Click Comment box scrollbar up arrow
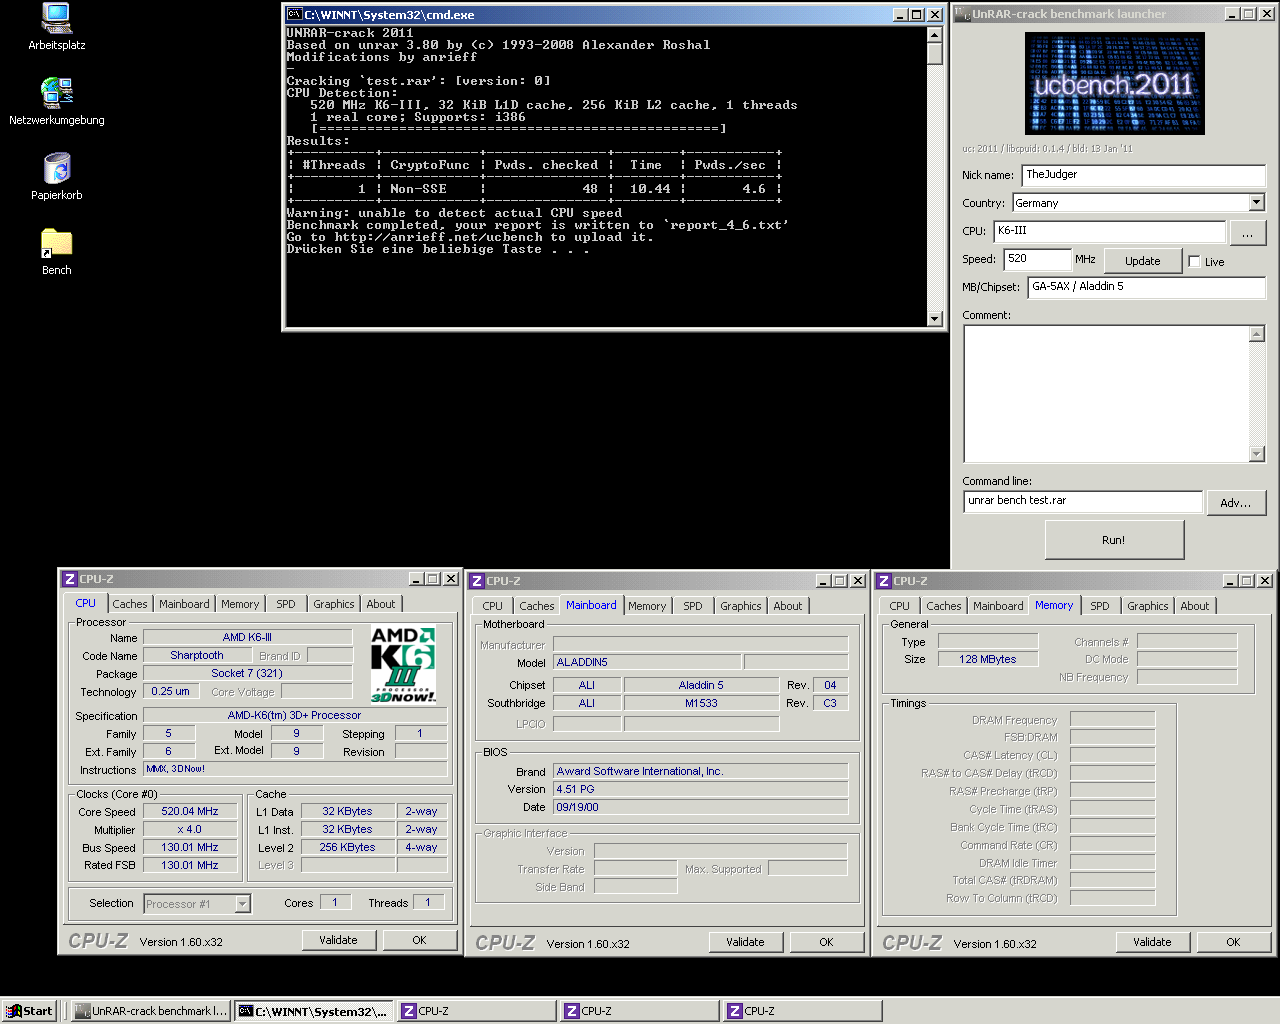1280x1024 pixels. [x=1258, y=334]
